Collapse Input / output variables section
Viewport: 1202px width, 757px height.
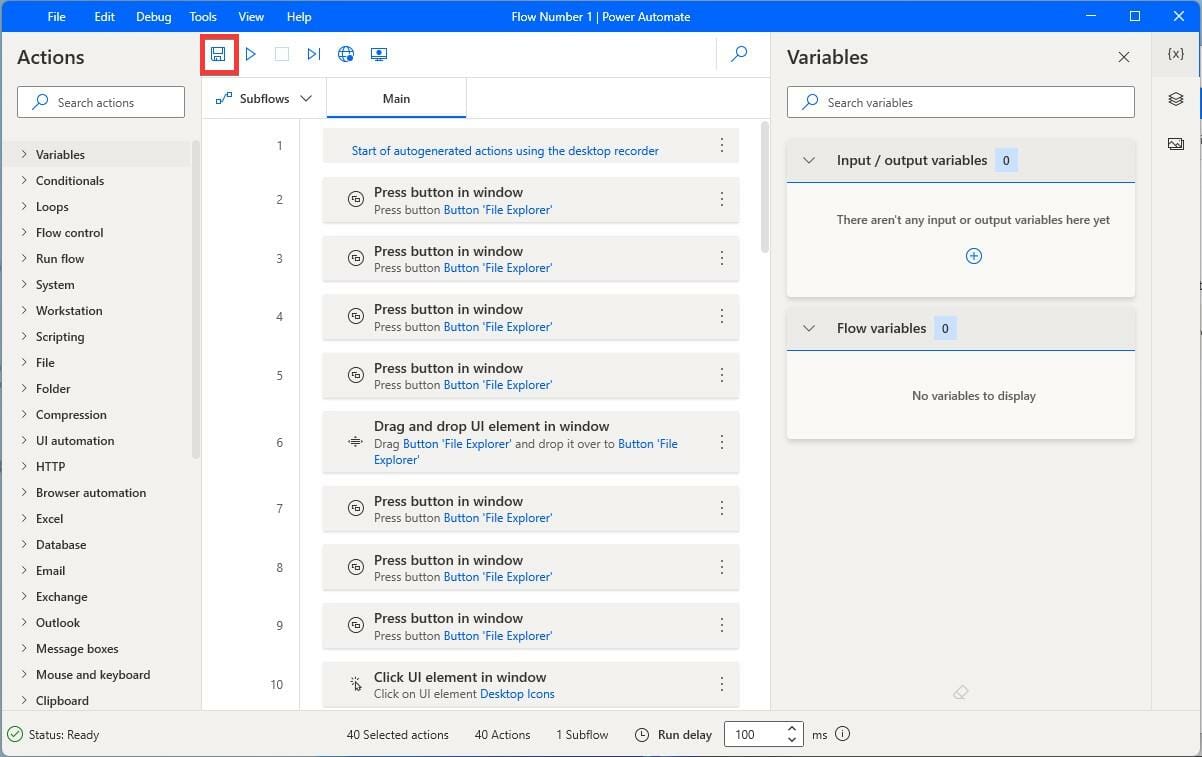(810, 160)
